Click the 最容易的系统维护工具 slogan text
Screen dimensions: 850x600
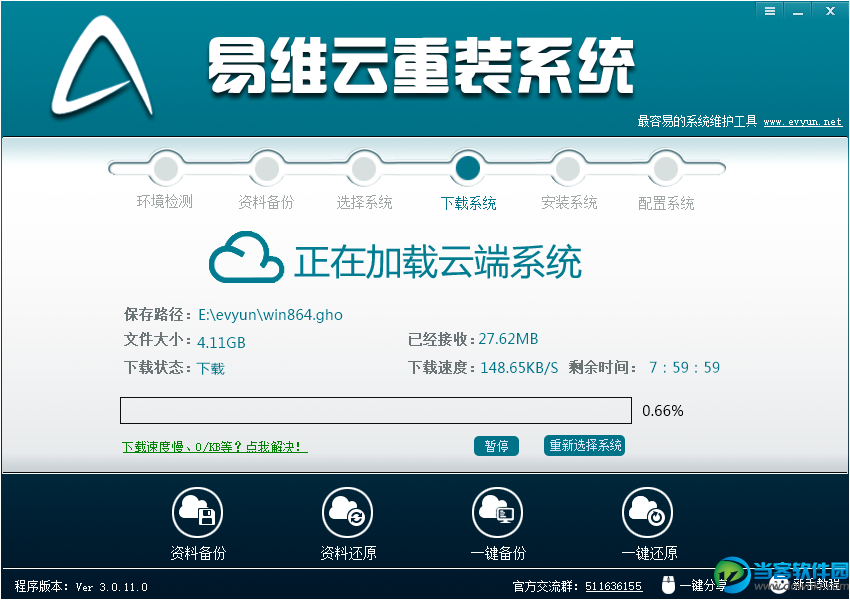coord(697,121)
